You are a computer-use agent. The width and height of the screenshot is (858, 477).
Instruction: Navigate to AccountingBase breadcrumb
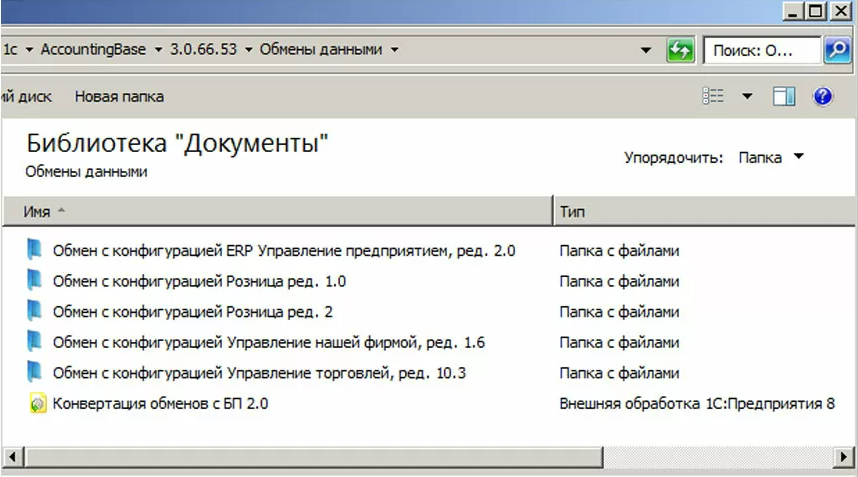pos(93,49)
